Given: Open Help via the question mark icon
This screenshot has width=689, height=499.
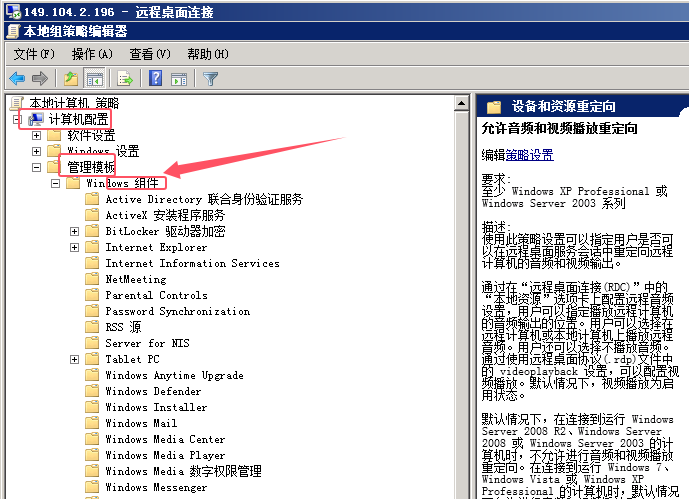Looking at the screenshot, I should pyautogui.click(x=156, y=78).
